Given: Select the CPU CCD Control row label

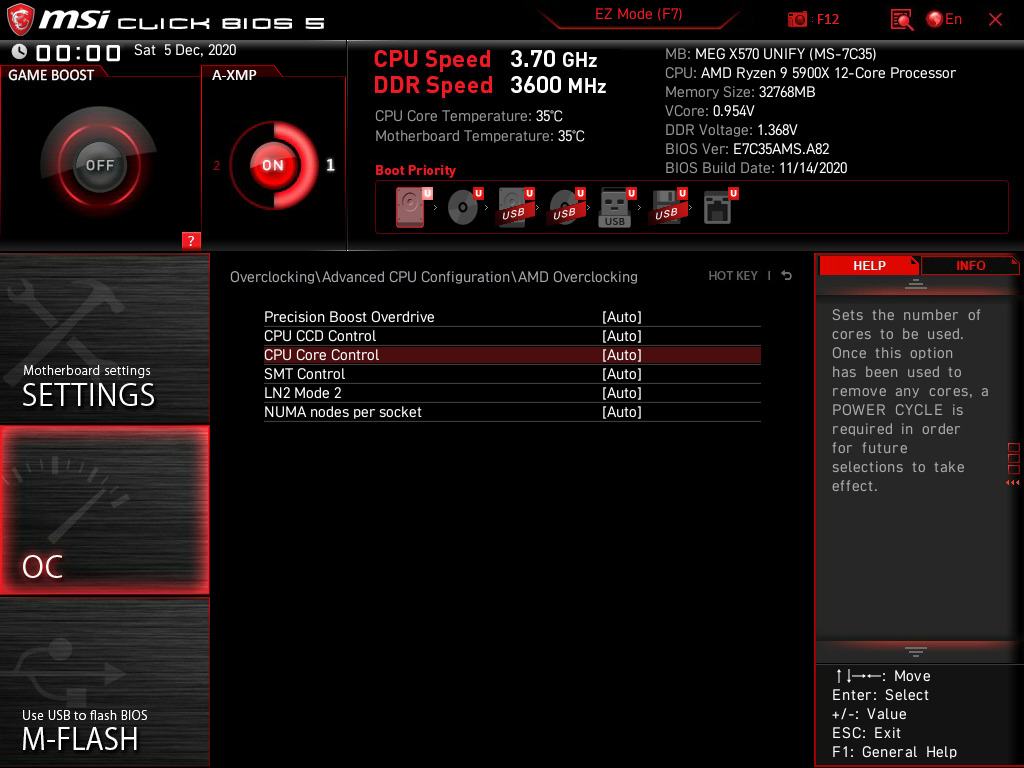Looking at the screenshot, I should pos(320,336).
